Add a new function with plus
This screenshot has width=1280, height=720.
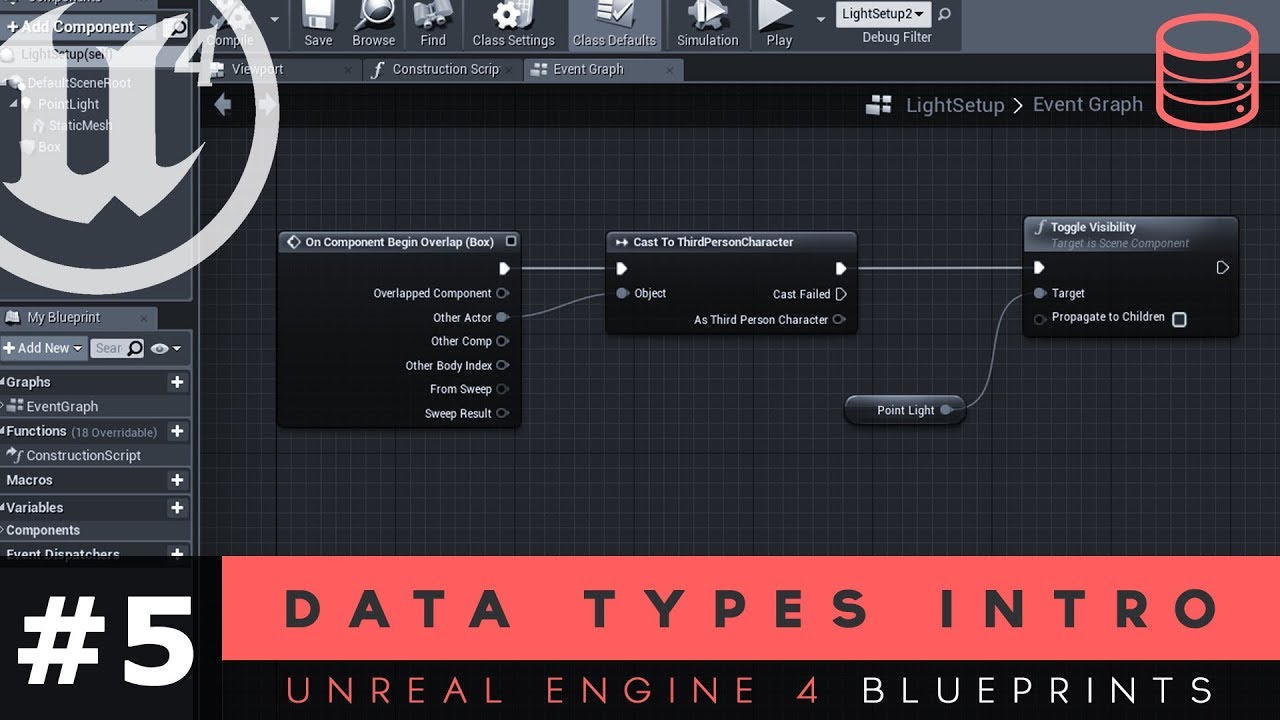pos(177,431)
